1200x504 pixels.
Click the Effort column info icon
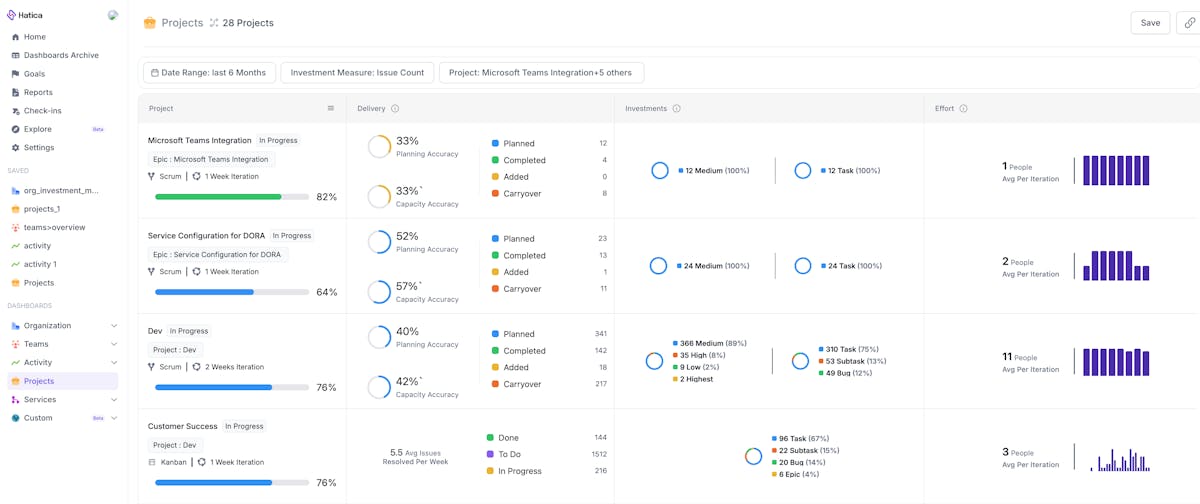click(x=963, y=109)
